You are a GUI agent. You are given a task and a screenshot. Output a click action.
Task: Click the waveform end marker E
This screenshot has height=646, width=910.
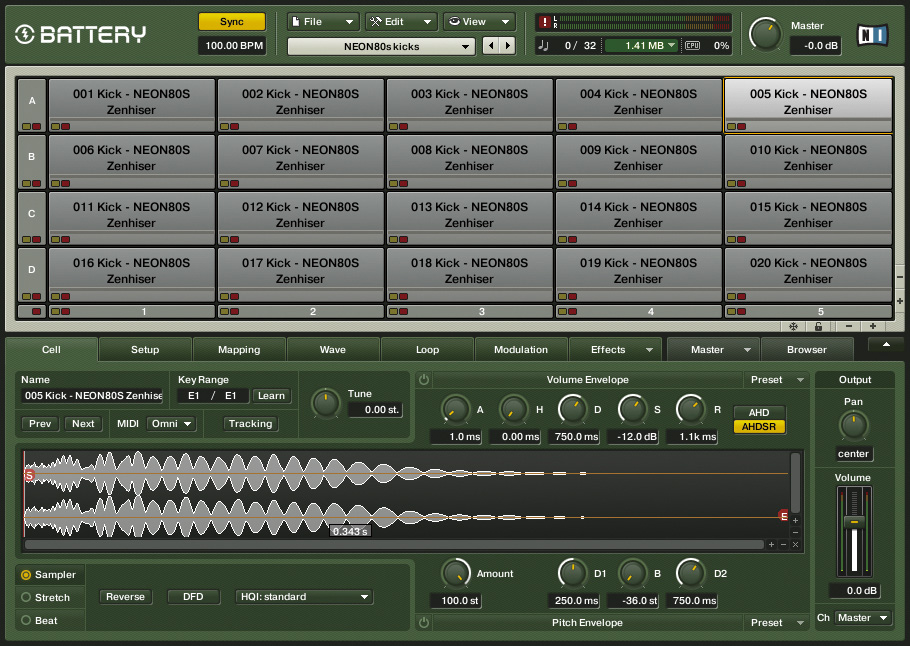[783, 515]
